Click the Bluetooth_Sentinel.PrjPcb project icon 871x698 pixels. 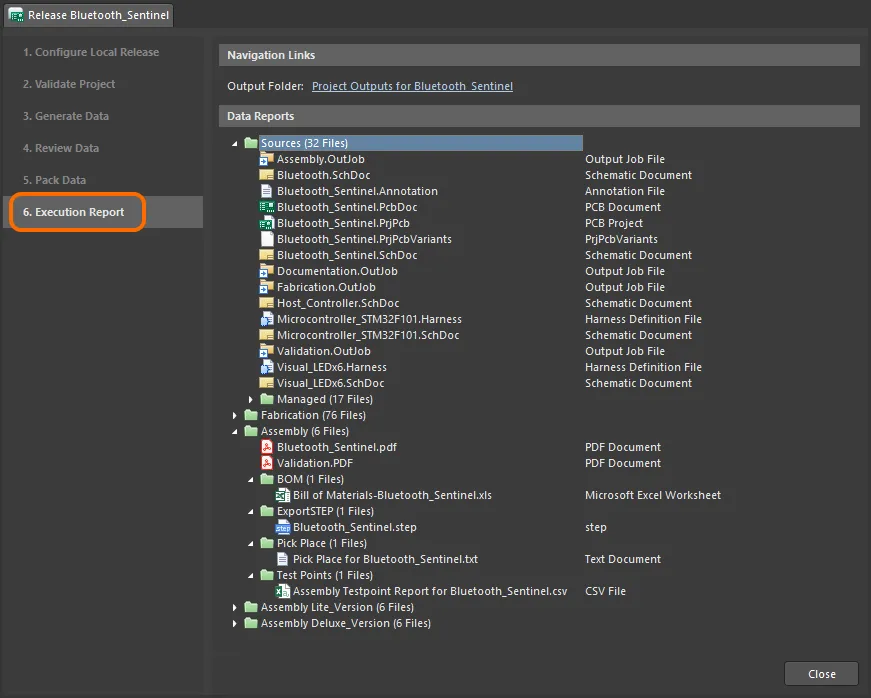pos(266,223)
